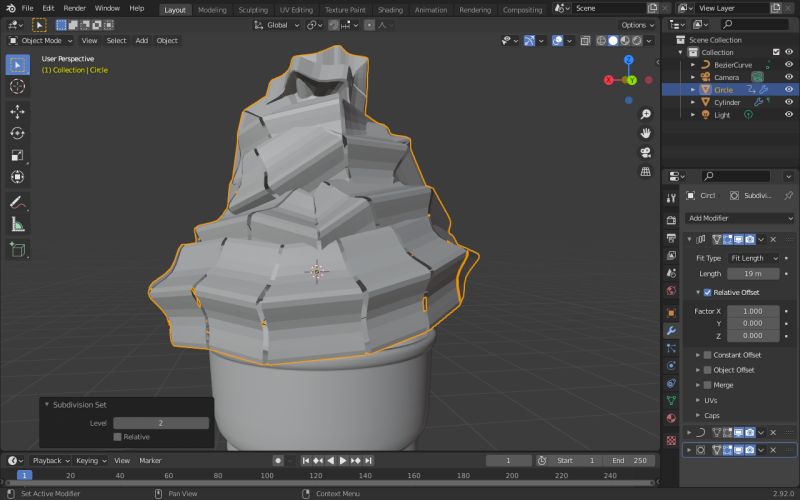Adjust the Subdivision Level slider

[x=161, y=423]
